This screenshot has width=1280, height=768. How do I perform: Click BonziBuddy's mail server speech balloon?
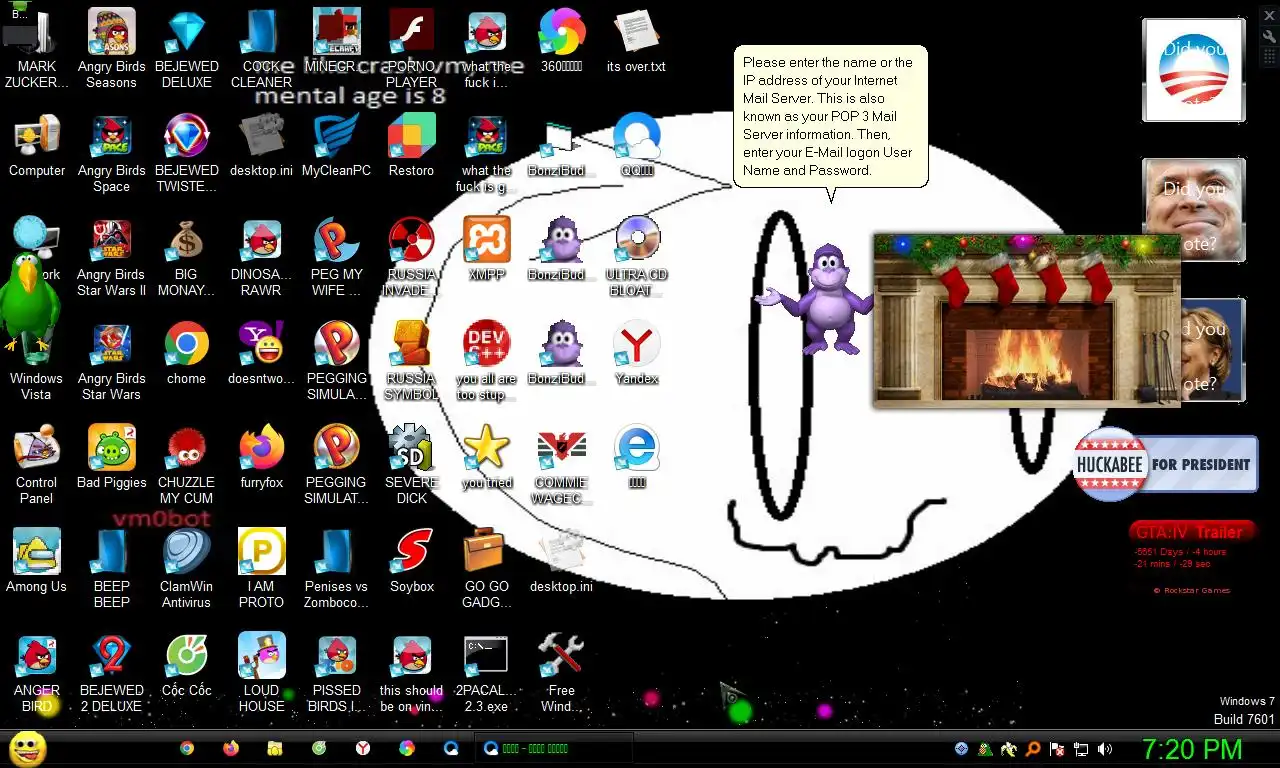(x=831, y=117)
